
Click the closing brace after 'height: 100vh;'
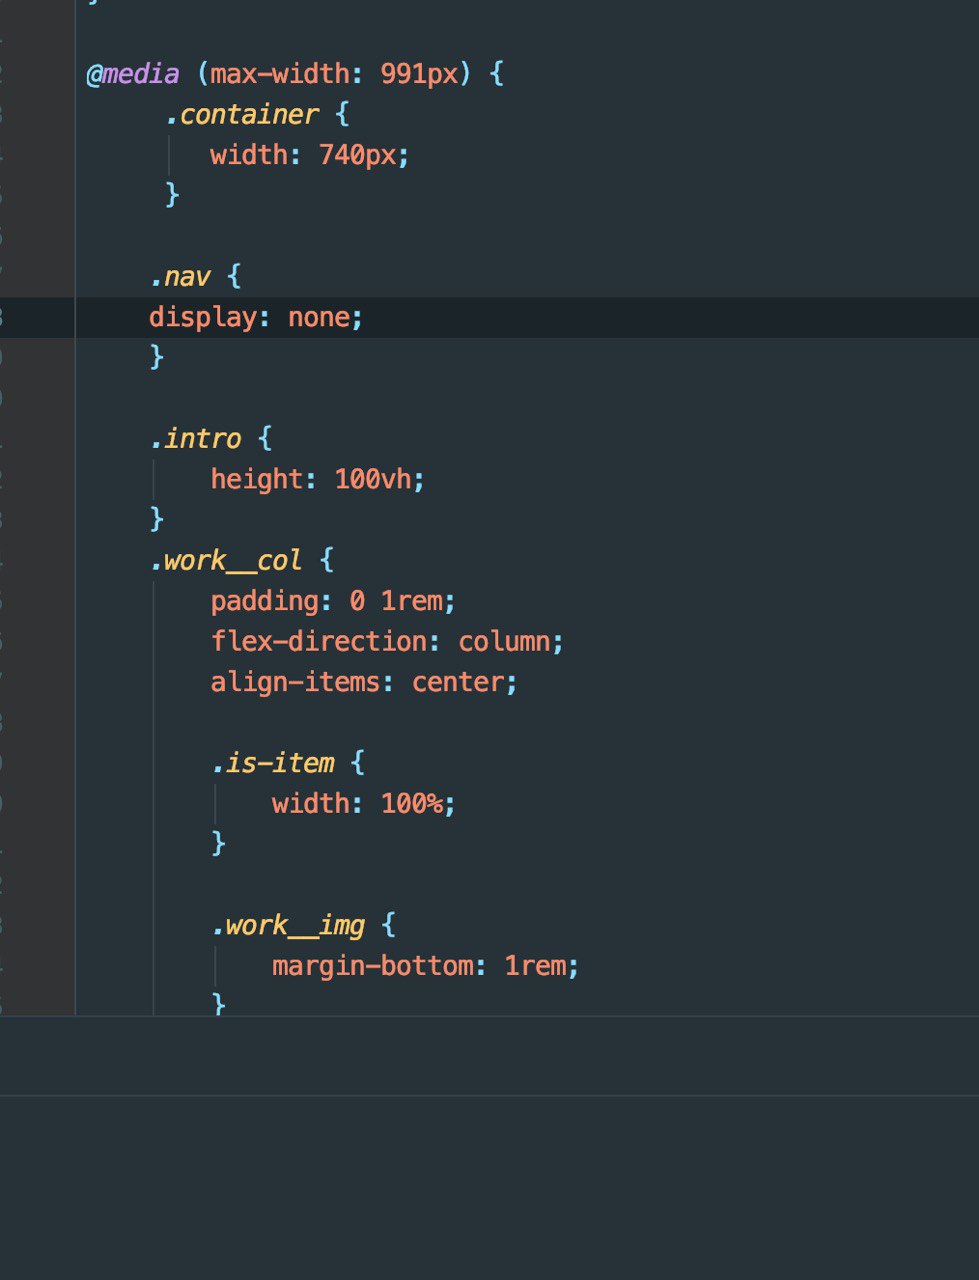coord(157,519)
